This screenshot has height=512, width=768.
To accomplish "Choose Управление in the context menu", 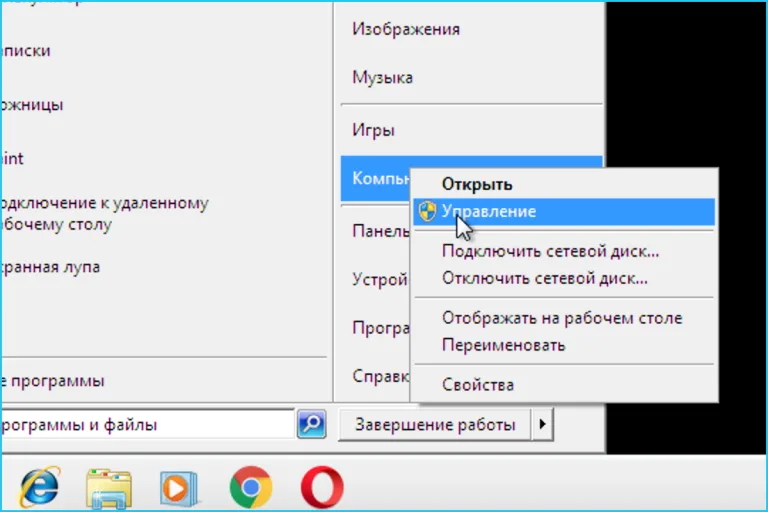I will [x=564, y=212].
